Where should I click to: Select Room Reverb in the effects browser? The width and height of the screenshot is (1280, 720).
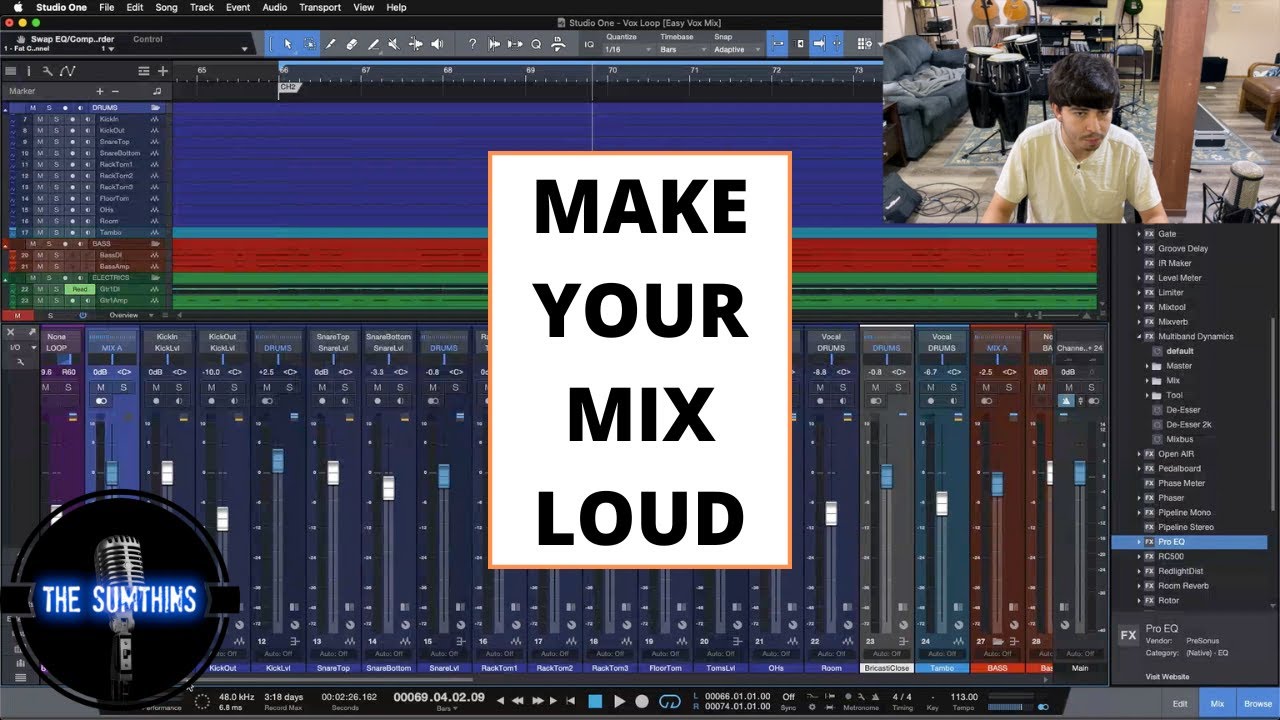pos(1183,586)
